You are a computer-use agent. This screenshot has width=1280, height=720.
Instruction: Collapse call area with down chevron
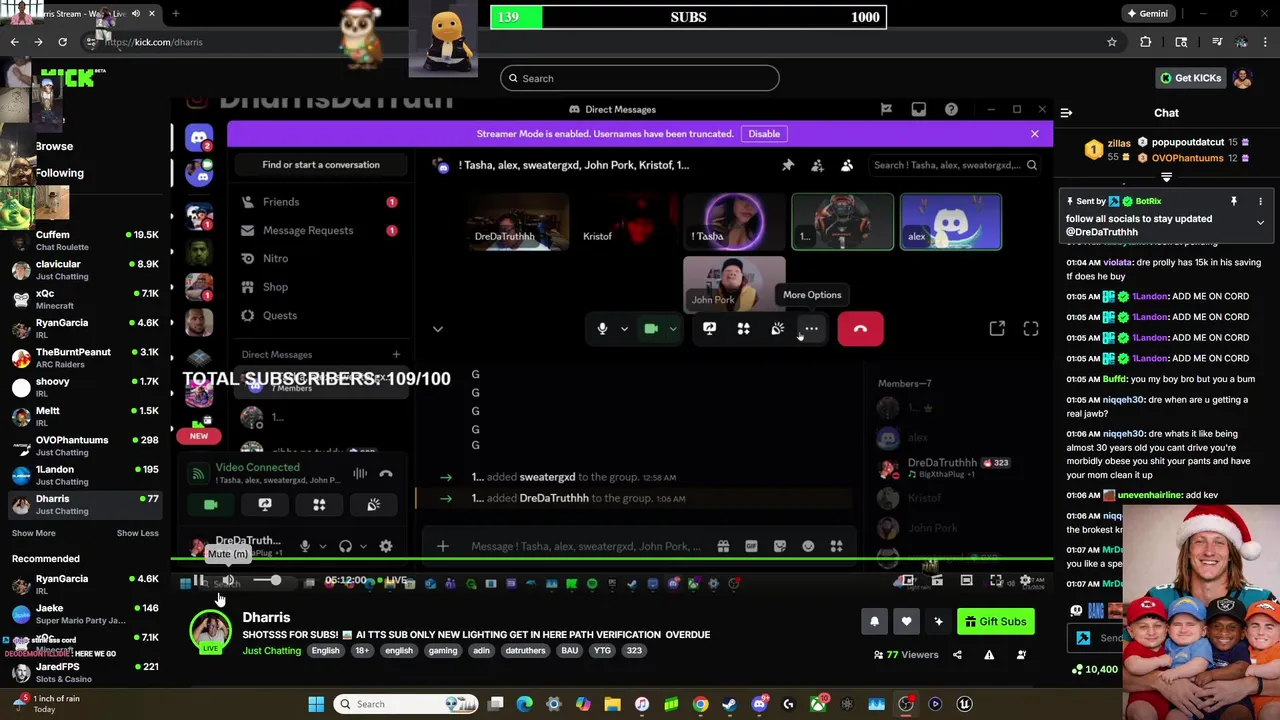click(x=437, y=329)
